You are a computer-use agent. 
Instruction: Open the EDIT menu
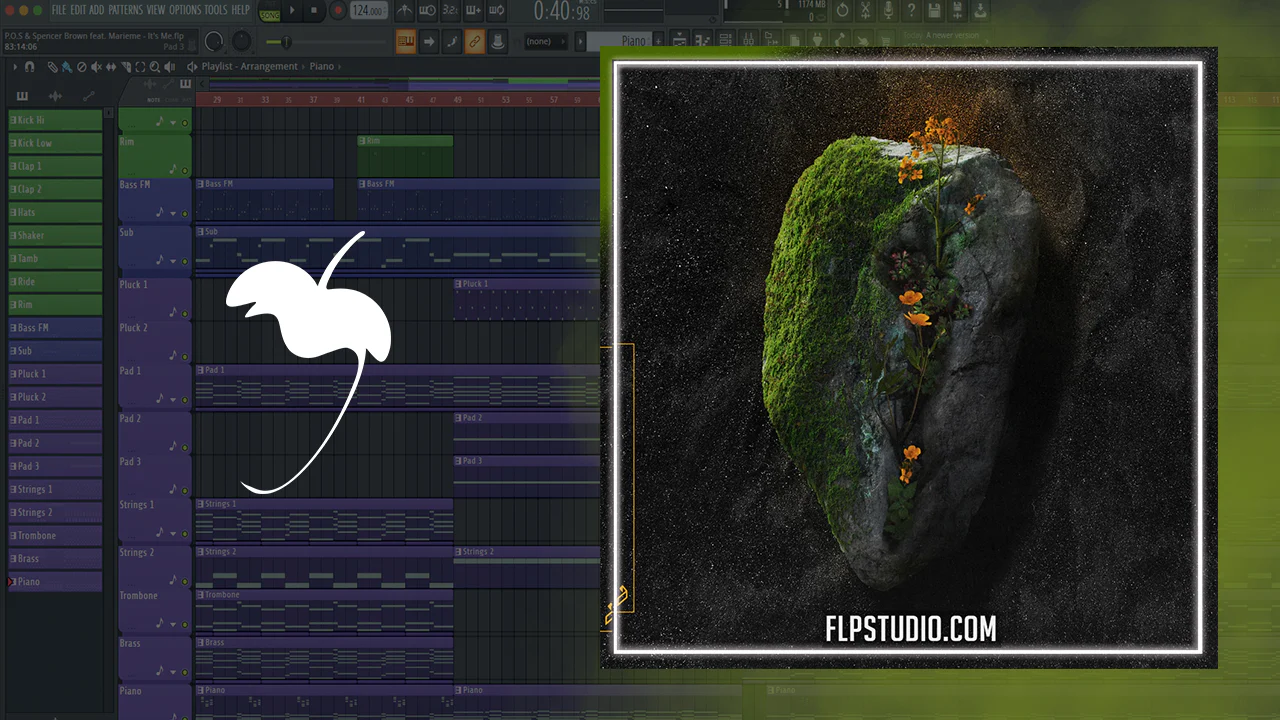click(x=77, y=10)
